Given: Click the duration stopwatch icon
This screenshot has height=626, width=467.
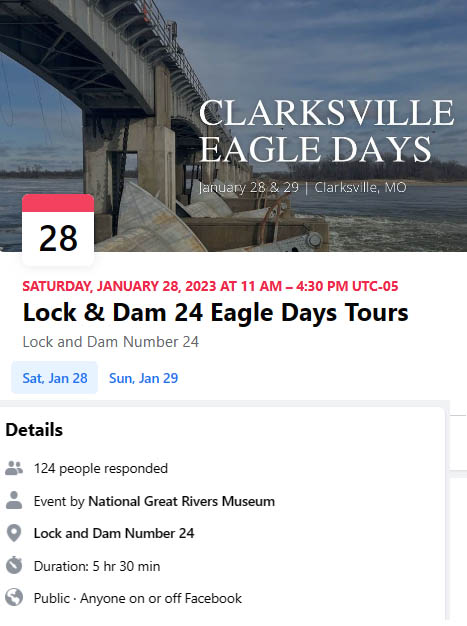Looking at the screenshot, I should pyautogui.click(x=14, y=565).
